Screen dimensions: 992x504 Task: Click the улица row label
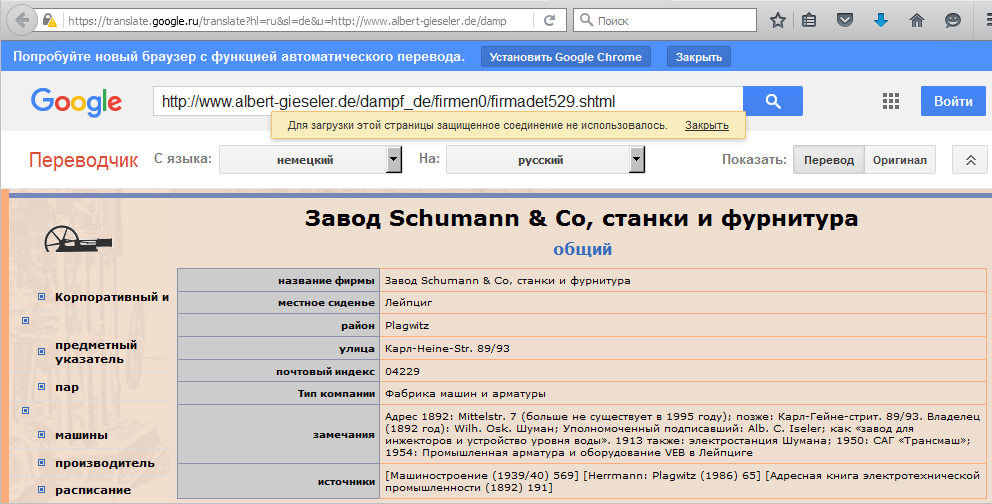click(x=357, y=348)
